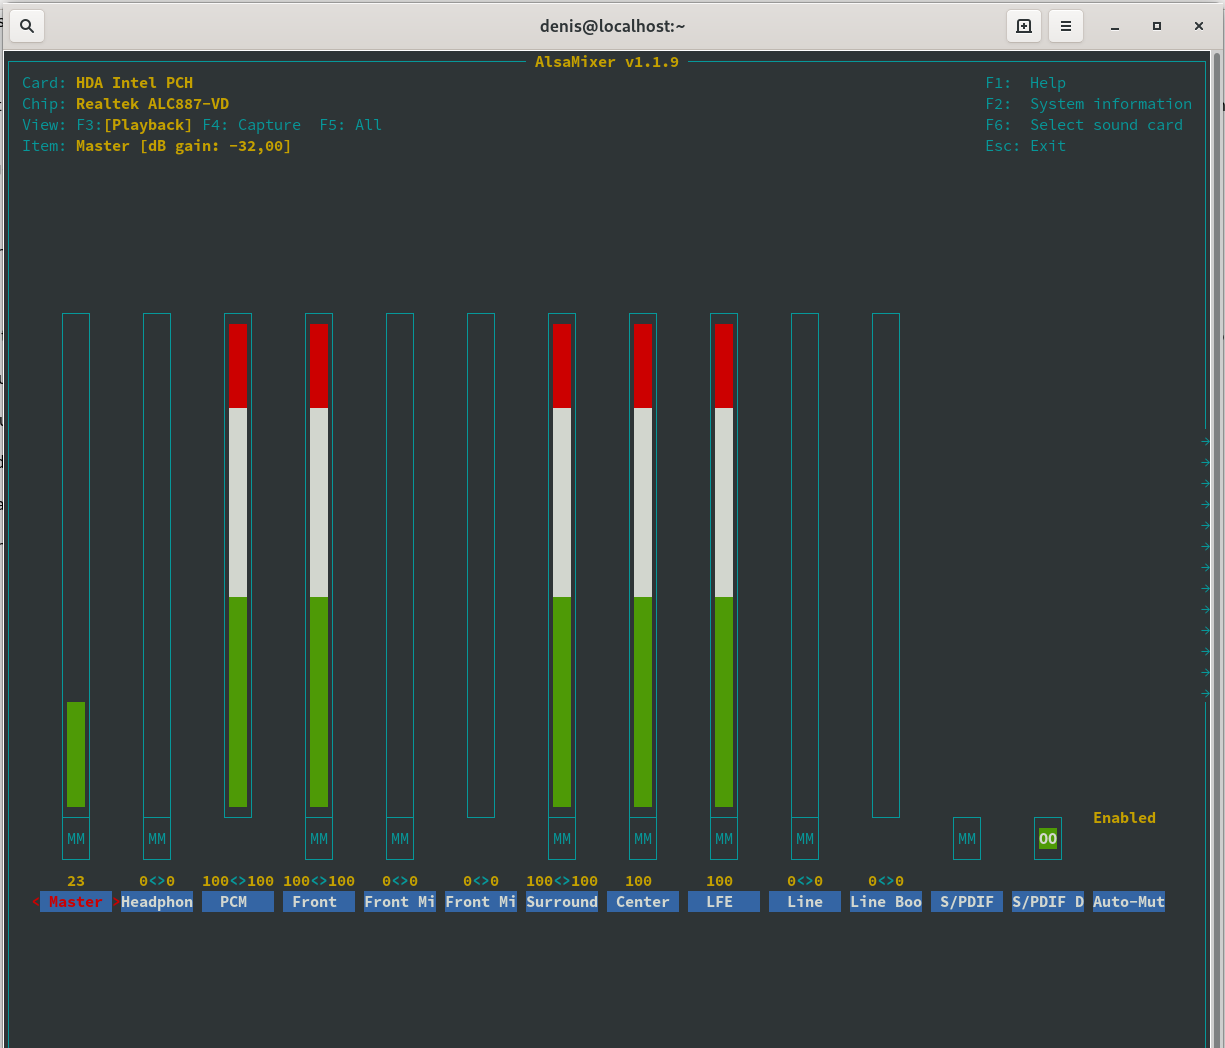Click Chip name Realtek ALC887-VD

pos(152,104)
